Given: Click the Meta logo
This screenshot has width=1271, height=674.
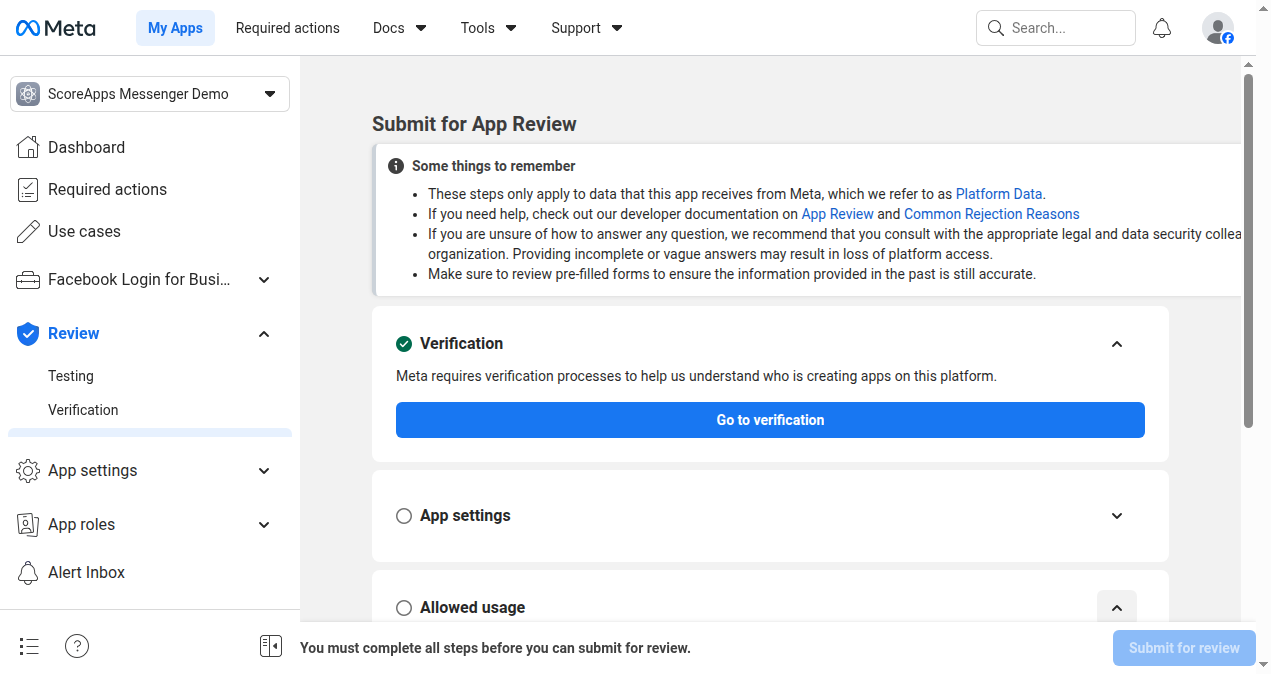Looking at the screenshot, I should 56,28.
